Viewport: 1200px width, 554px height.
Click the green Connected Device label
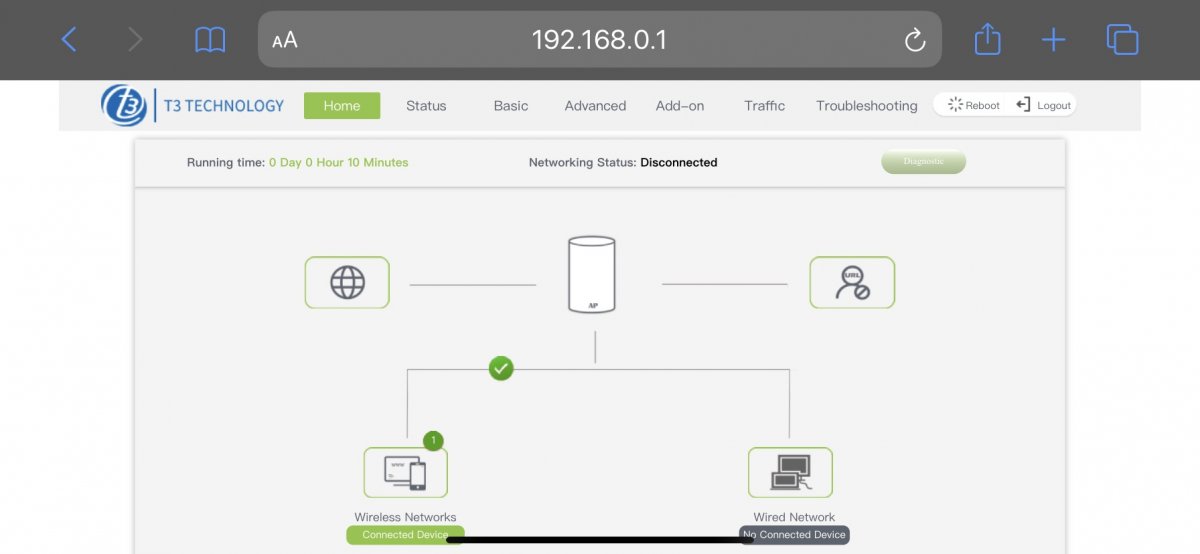pos(405,535)
